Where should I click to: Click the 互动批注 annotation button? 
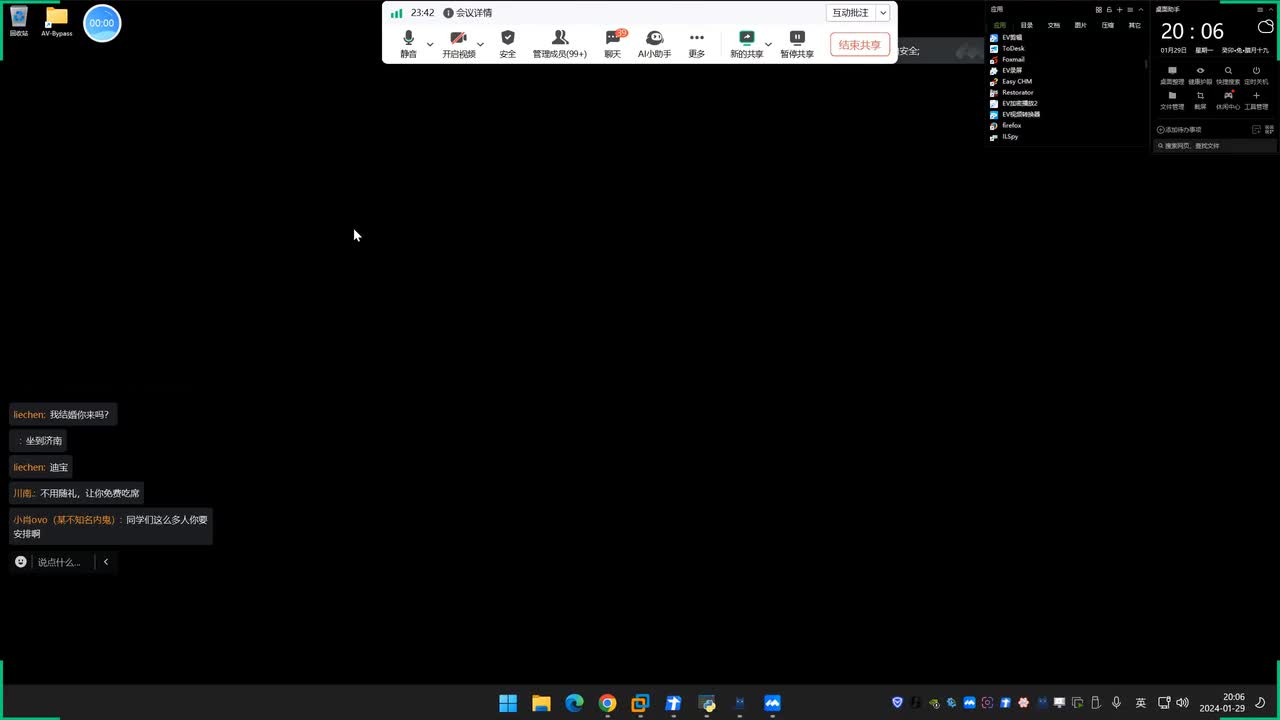click(x=851, y=13)
